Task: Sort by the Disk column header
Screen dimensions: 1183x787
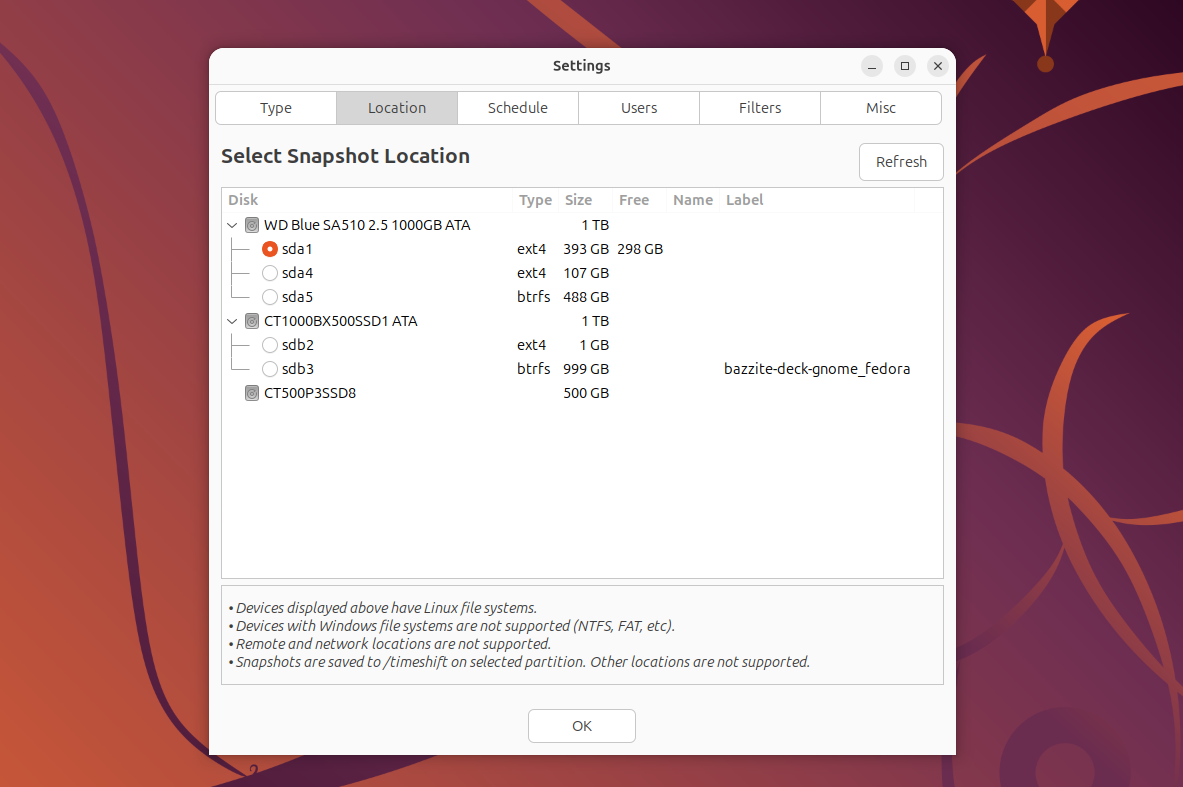Action: tap(367, 200)
